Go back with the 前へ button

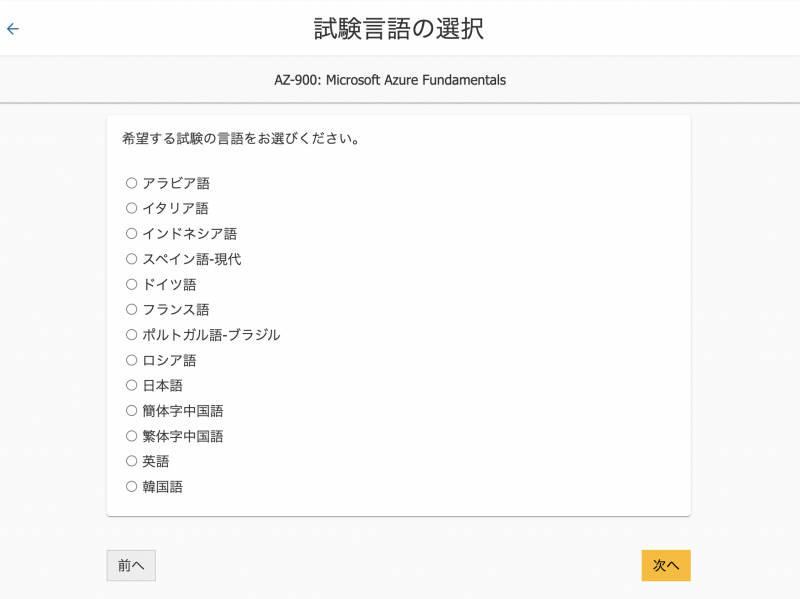coord(131,565)
